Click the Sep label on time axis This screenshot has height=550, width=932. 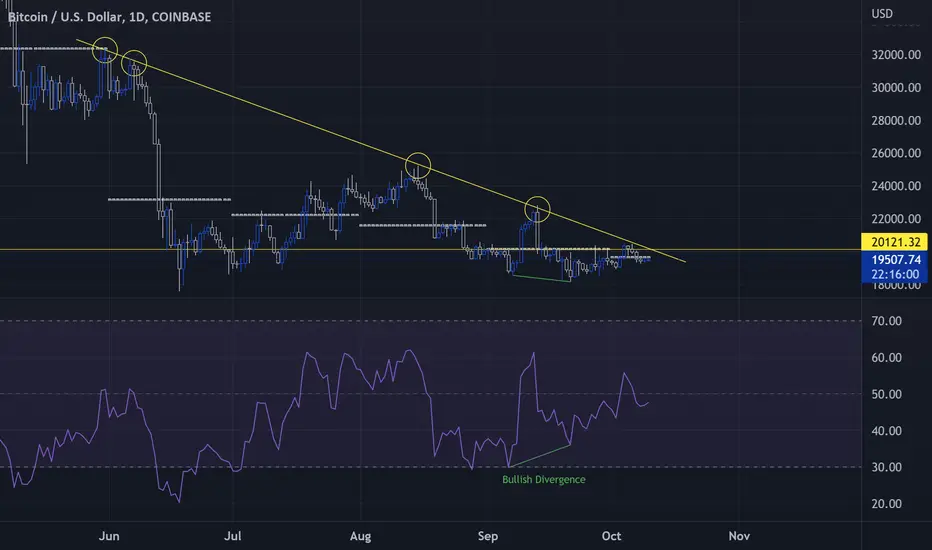(x=487, y=536)
